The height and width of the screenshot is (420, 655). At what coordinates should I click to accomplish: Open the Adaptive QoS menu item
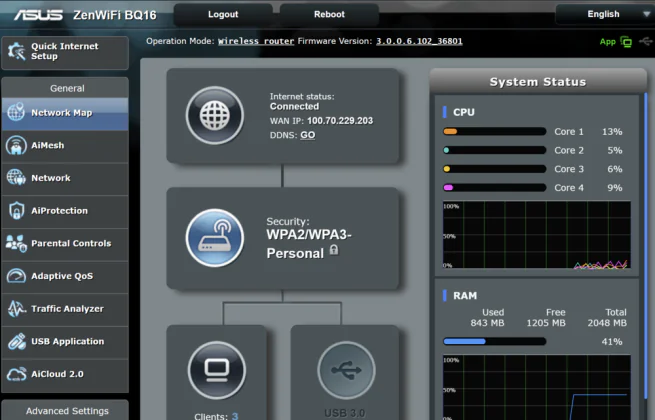point(65,276)
